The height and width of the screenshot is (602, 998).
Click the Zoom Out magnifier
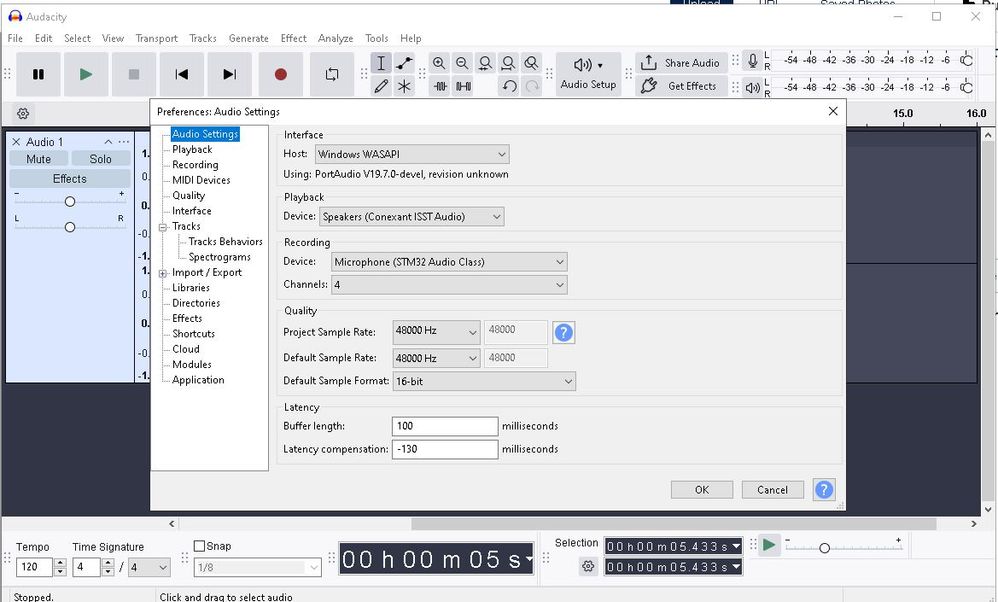point(462,63)
